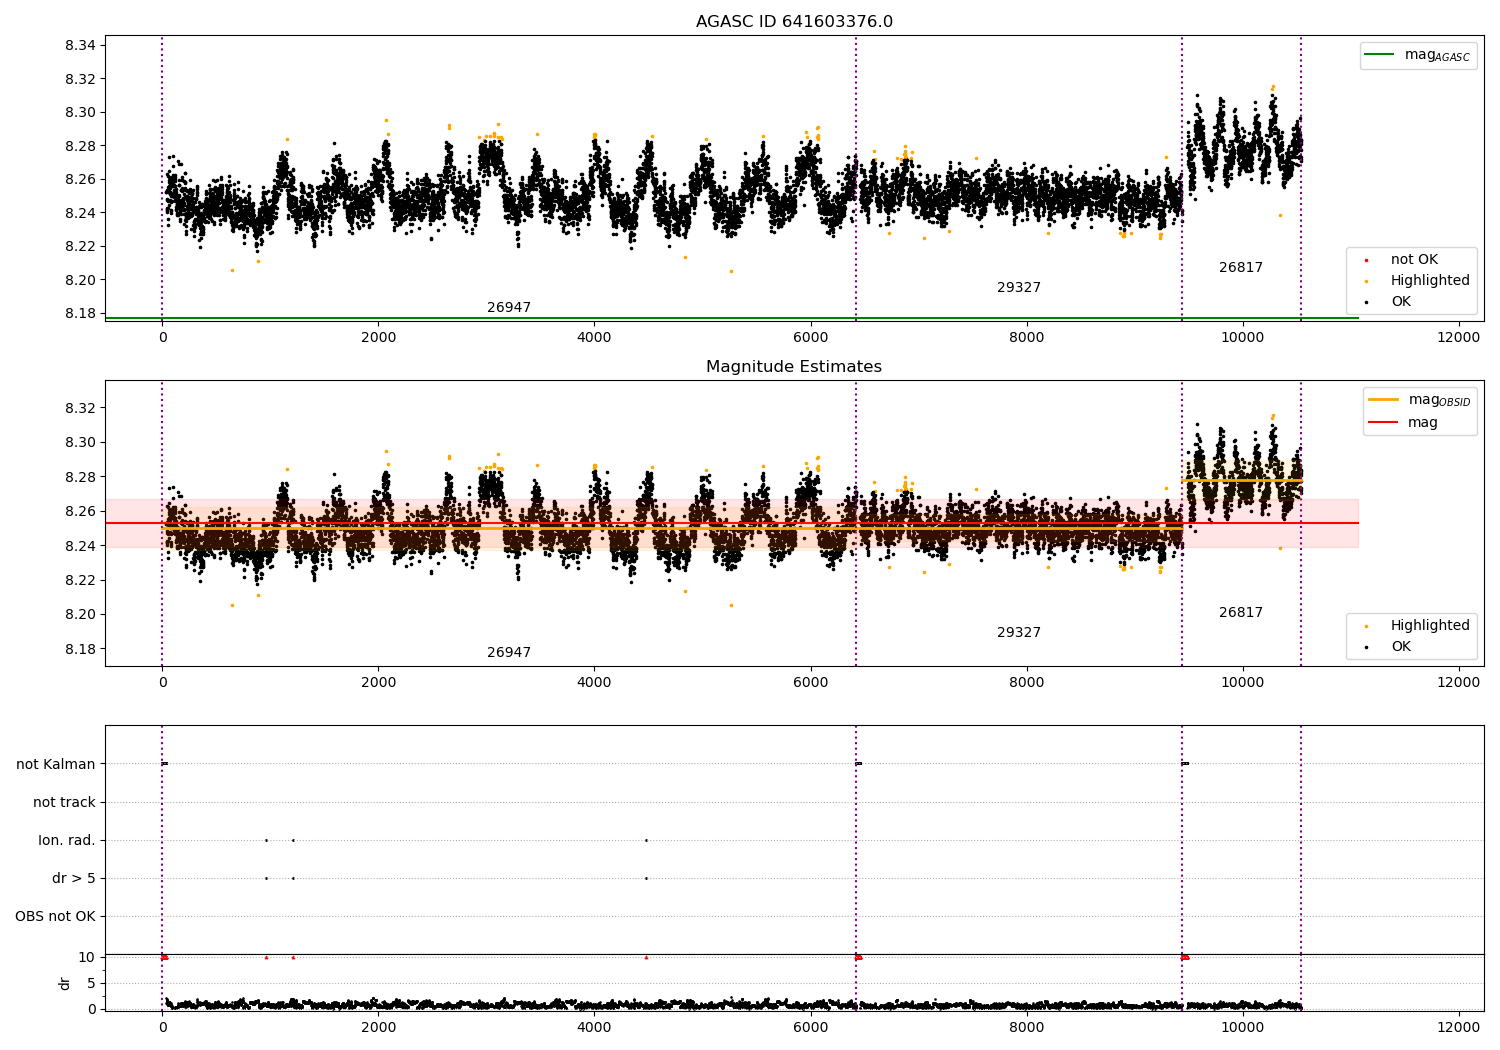The image size is (1500, 1050).
Task: Click the mag OBSID legend entry
Action: 1420,400
